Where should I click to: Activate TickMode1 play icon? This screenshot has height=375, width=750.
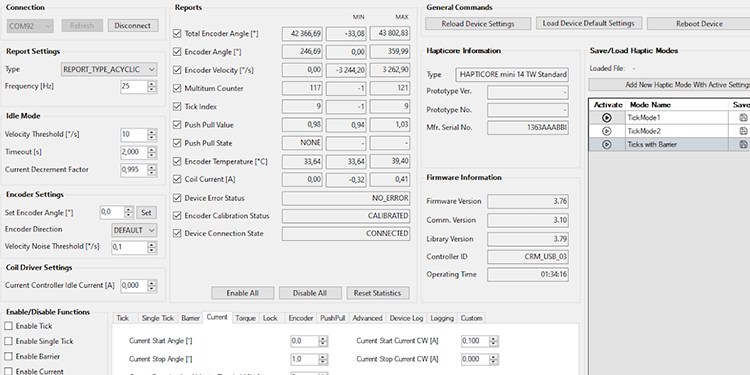tap(607, 117)
